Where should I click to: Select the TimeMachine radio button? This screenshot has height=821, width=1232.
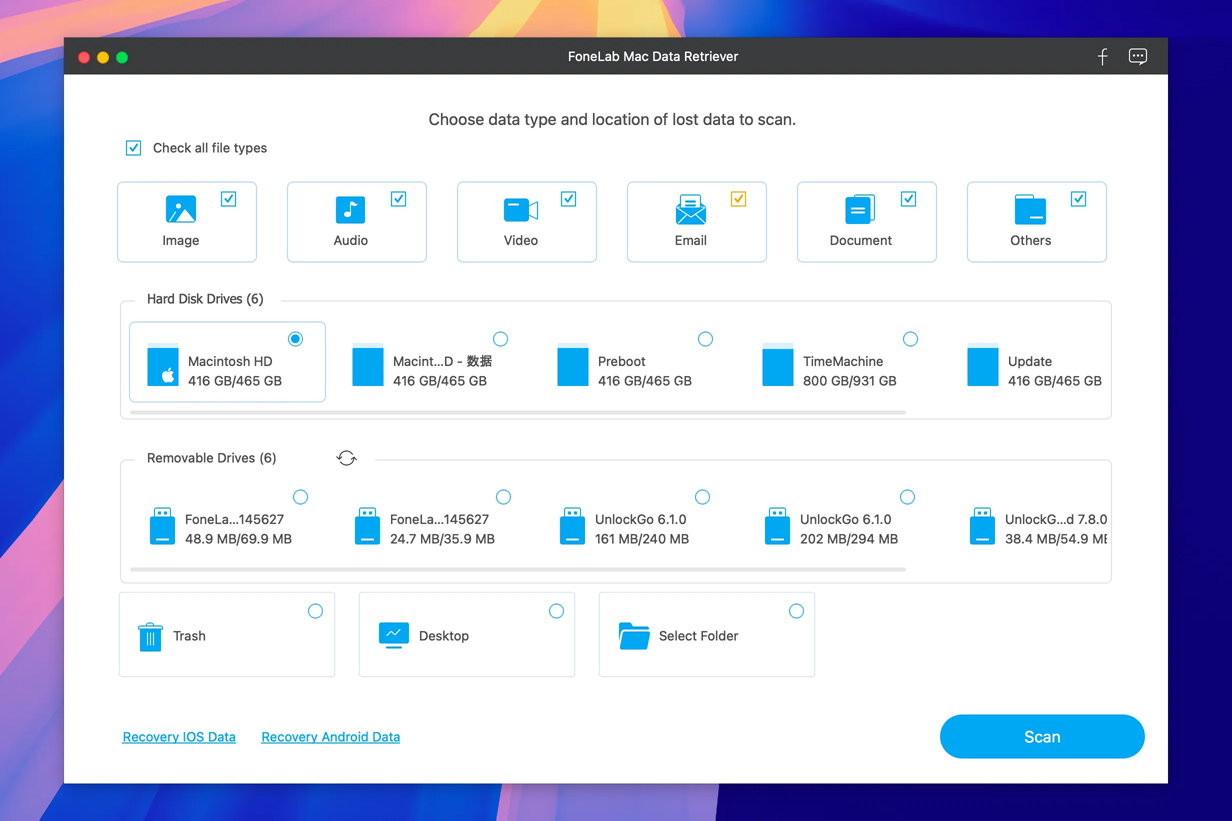pyautogui.click(x=910, y=339)
